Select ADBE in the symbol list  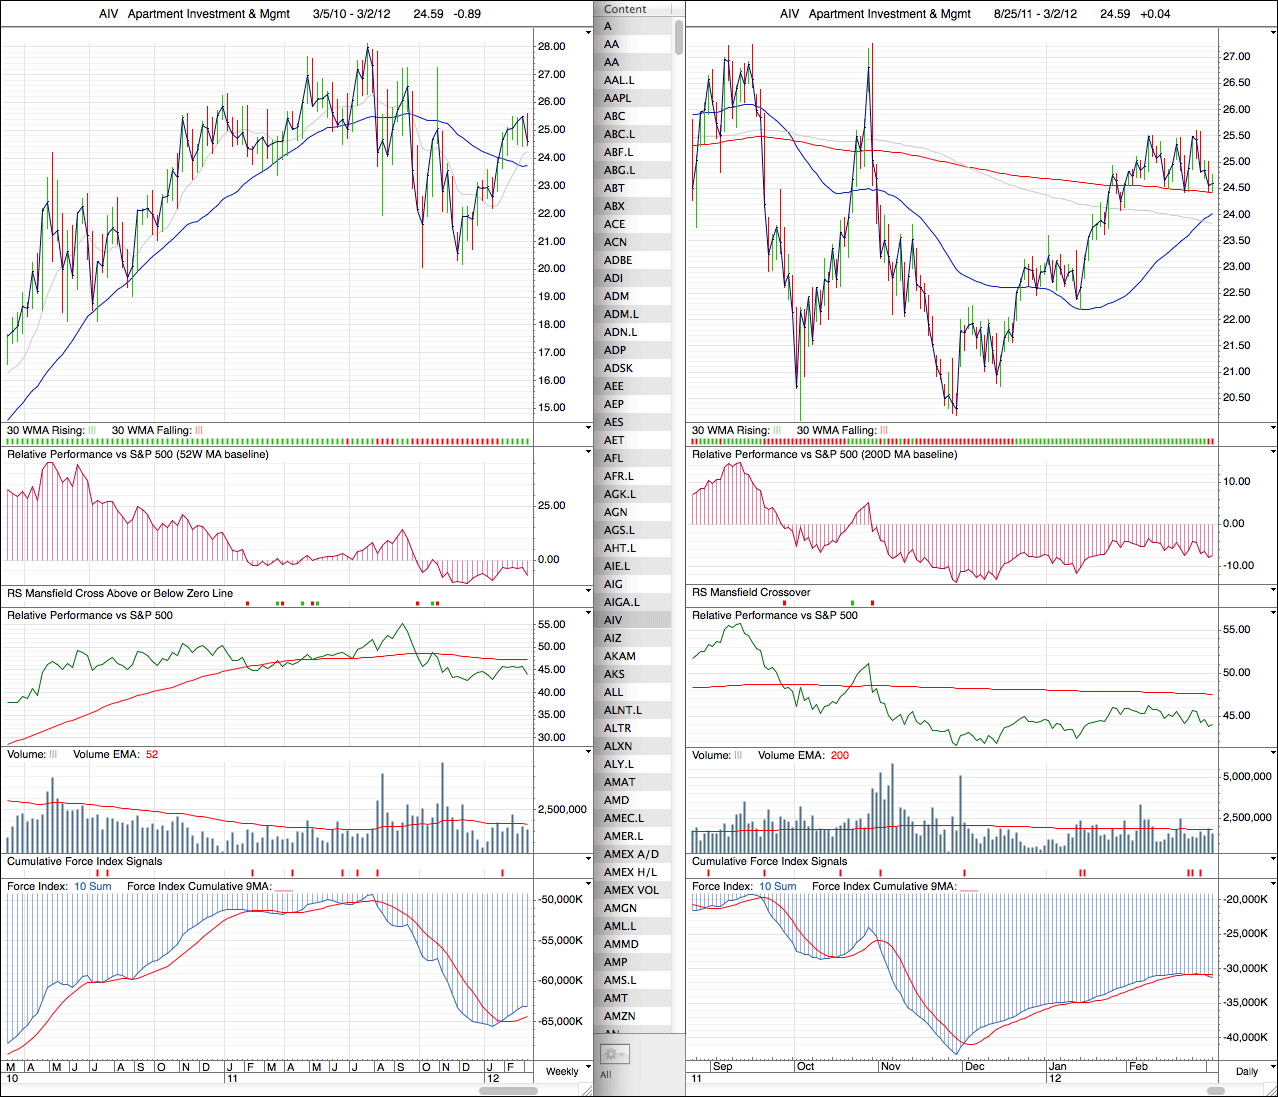[619, 260]
